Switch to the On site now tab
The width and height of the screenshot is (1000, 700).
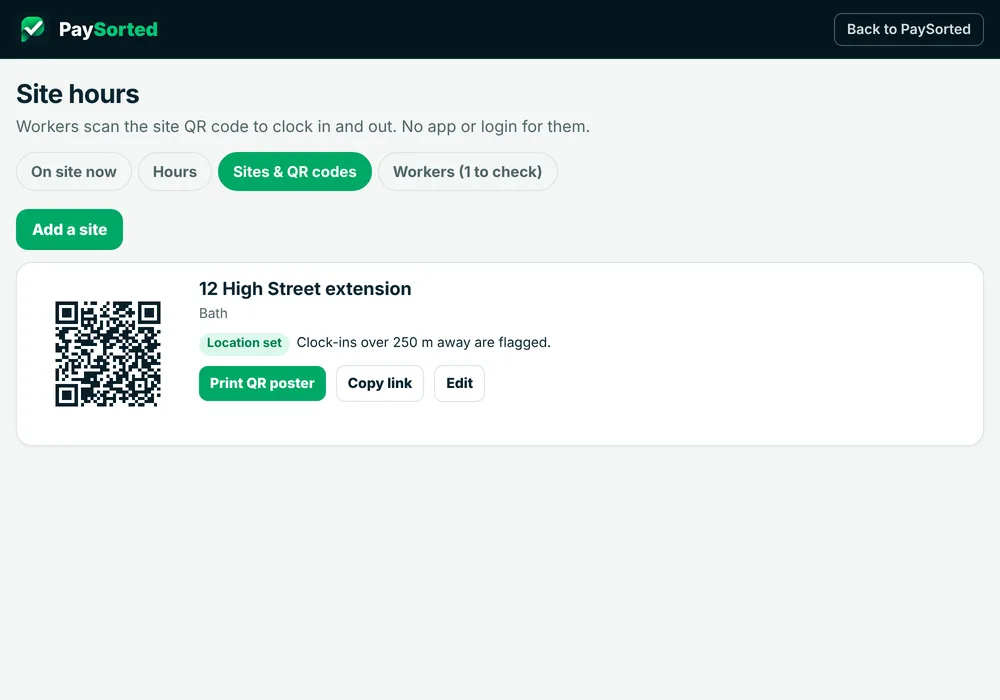(x=73, y=171)
